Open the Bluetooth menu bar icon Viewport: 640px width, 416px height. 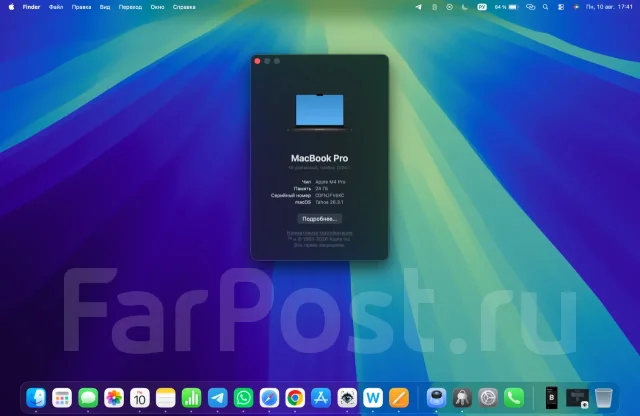(x=434, y=7)
